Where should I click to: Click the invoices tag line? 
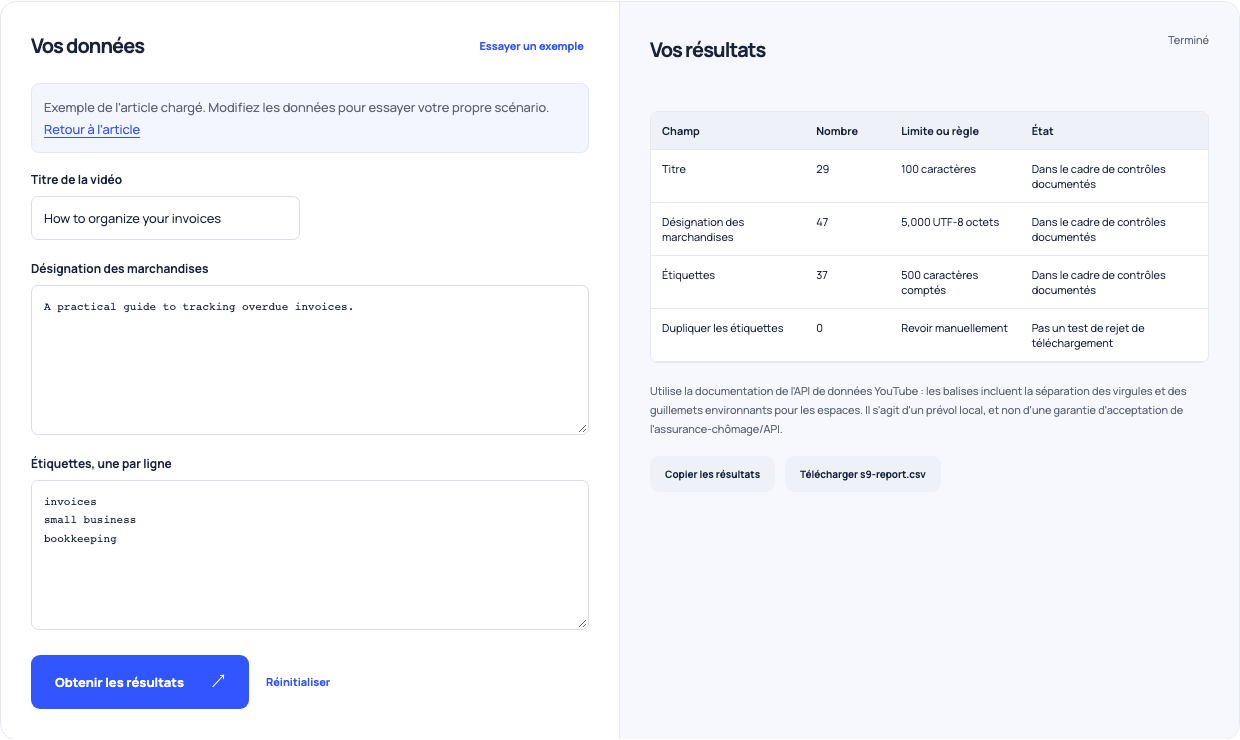[70, 502]
